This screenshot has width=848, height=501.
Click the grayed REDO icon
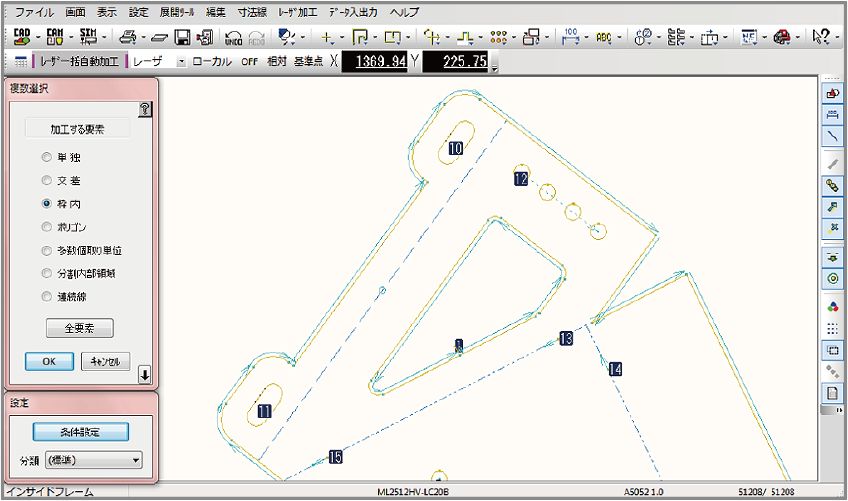[x=256, y=37]
